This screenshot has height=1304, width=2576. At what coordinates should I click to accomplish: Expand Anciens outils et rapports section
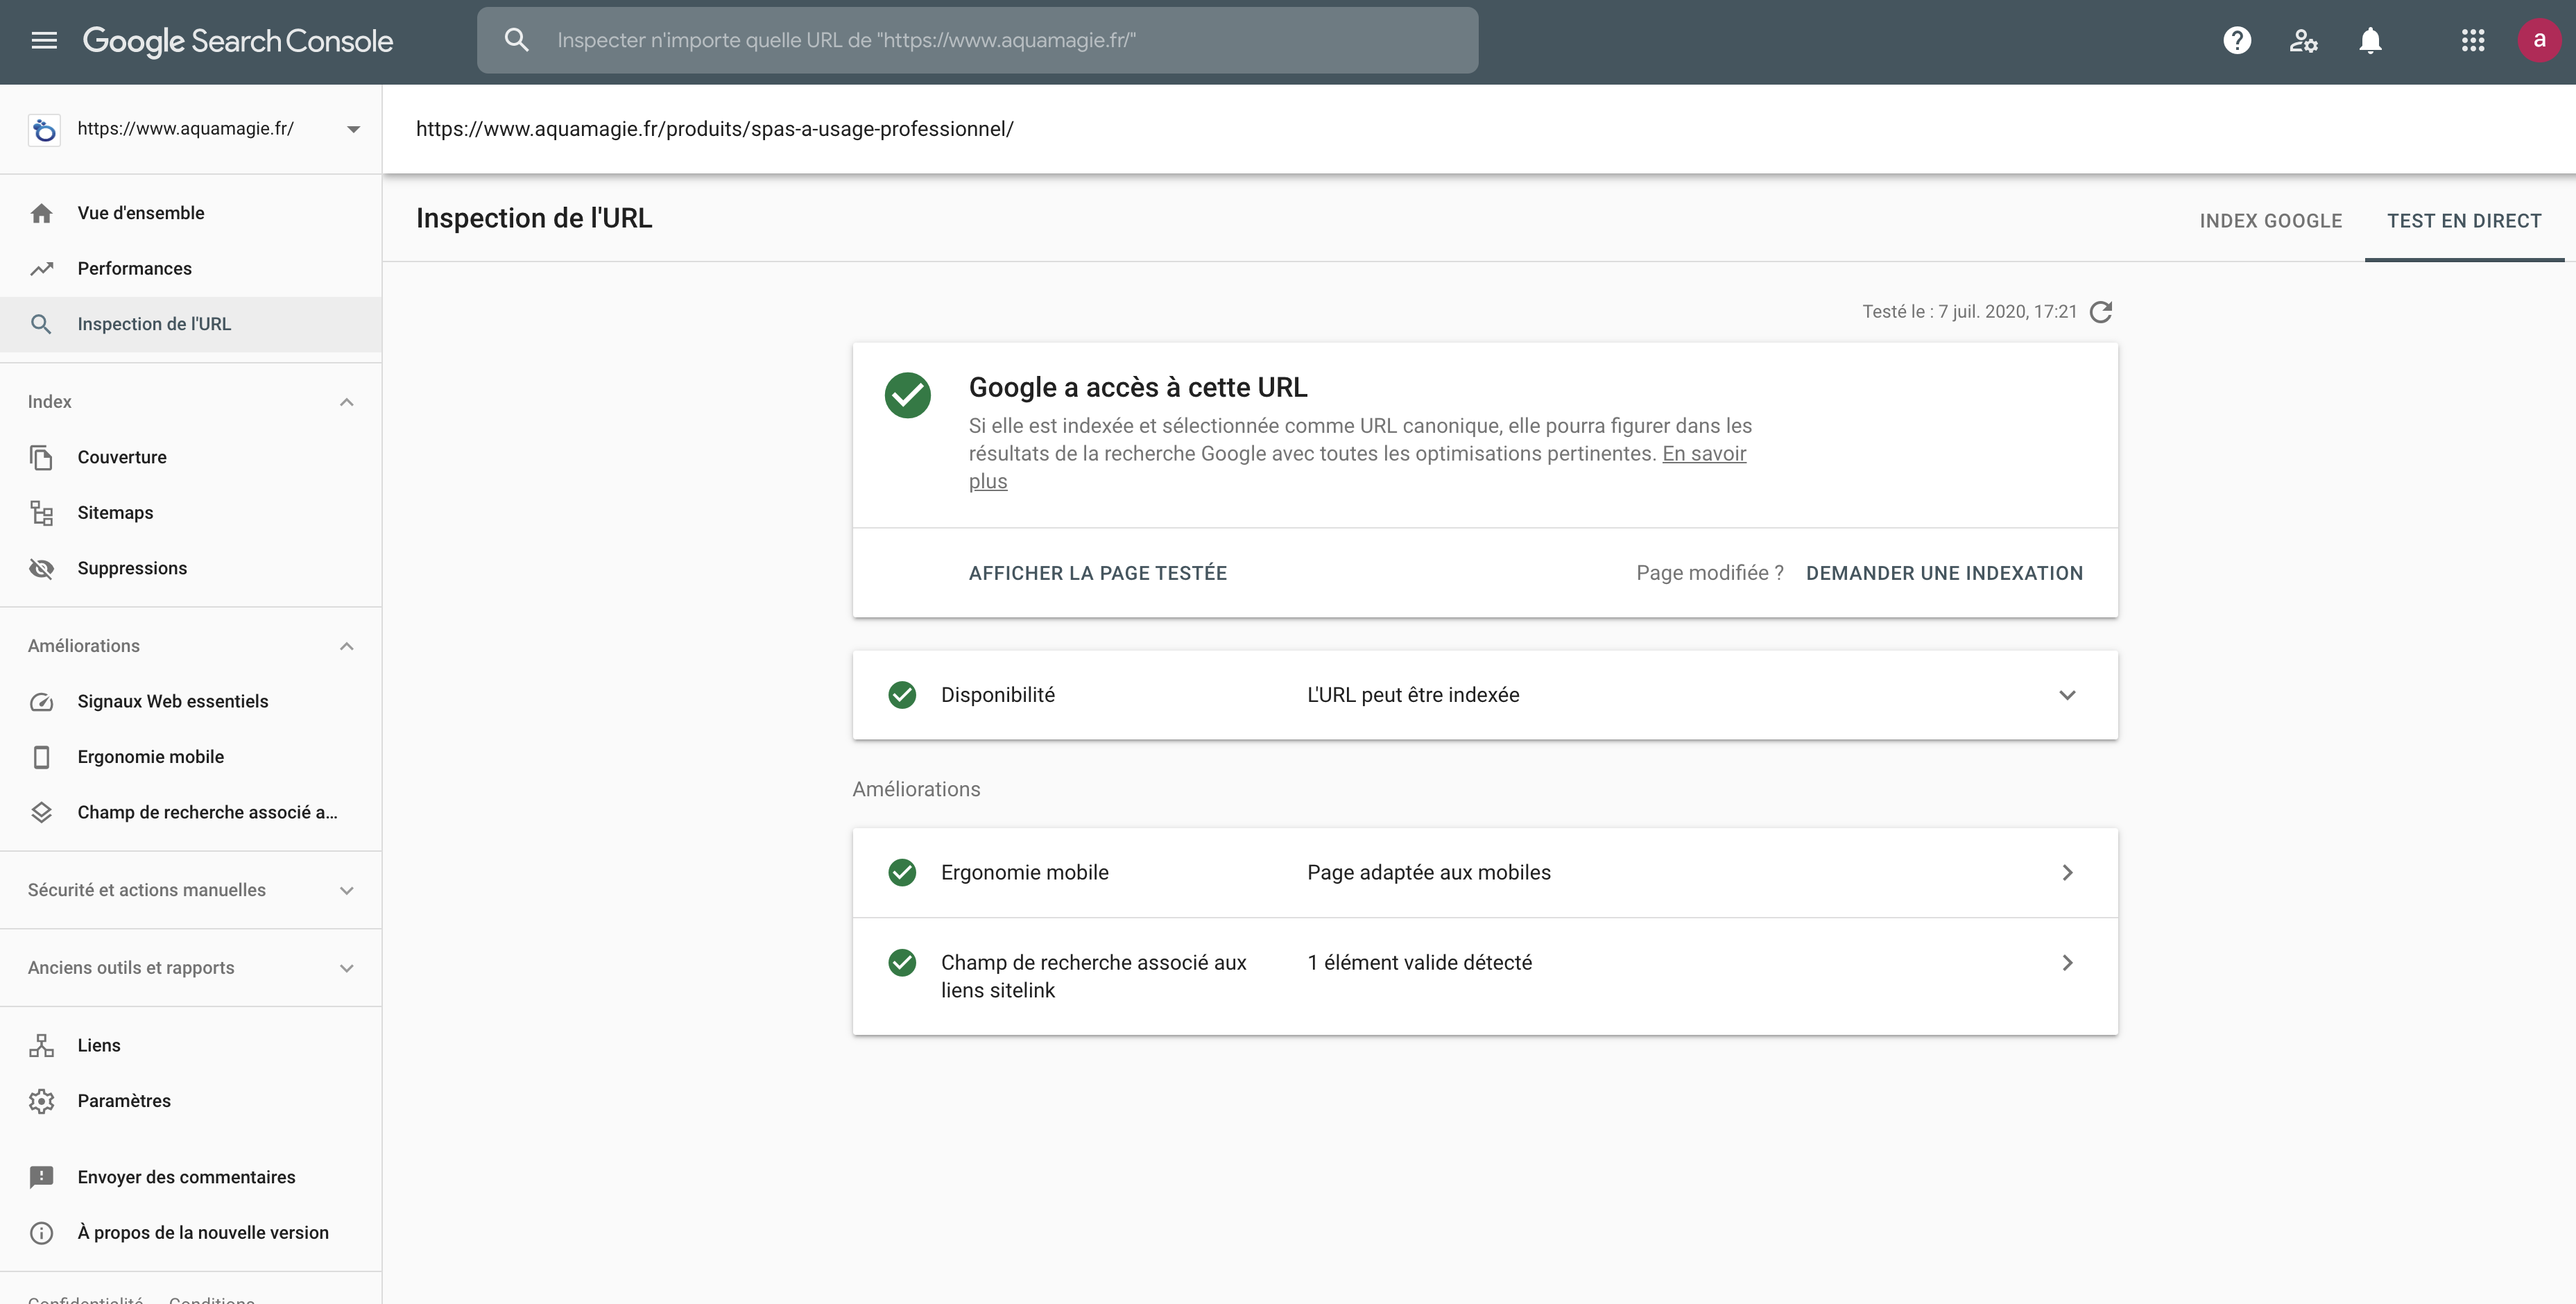coord(346,968)
